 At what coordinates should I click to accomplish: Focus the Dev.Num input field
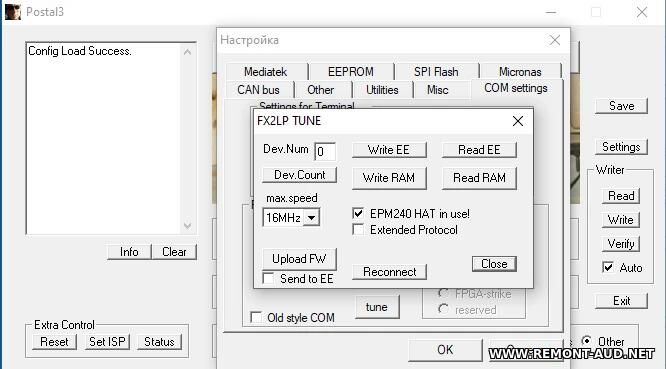325,152
